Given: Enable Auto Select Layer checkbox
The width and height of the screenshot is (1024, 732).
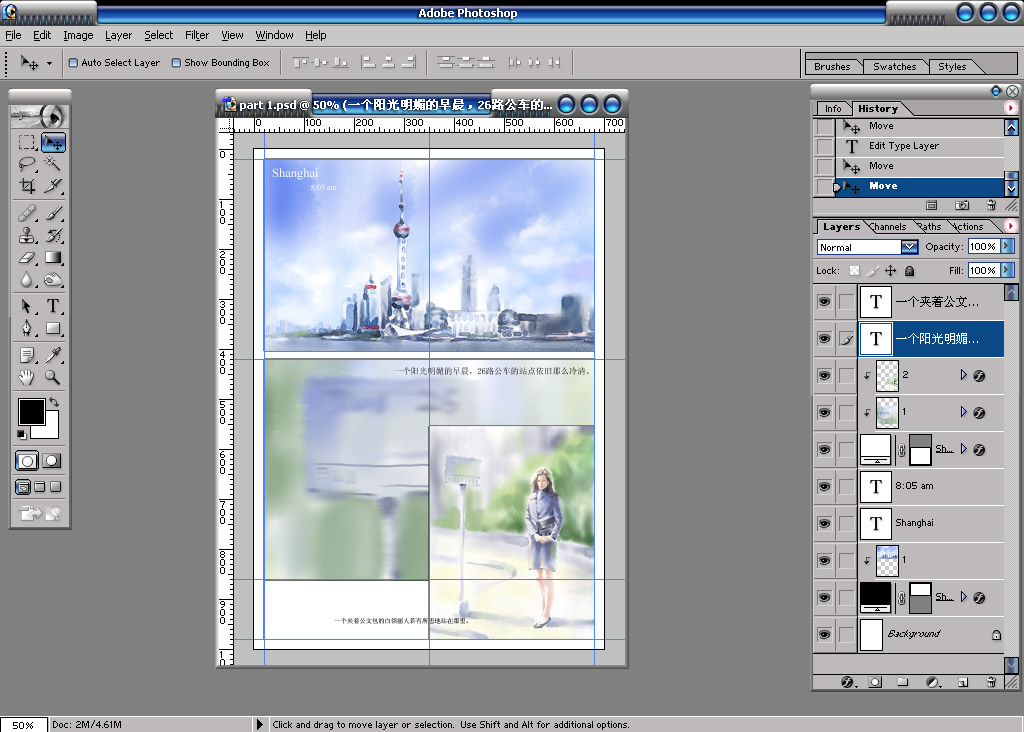Looking at the screenshot, I should (73, 63).
